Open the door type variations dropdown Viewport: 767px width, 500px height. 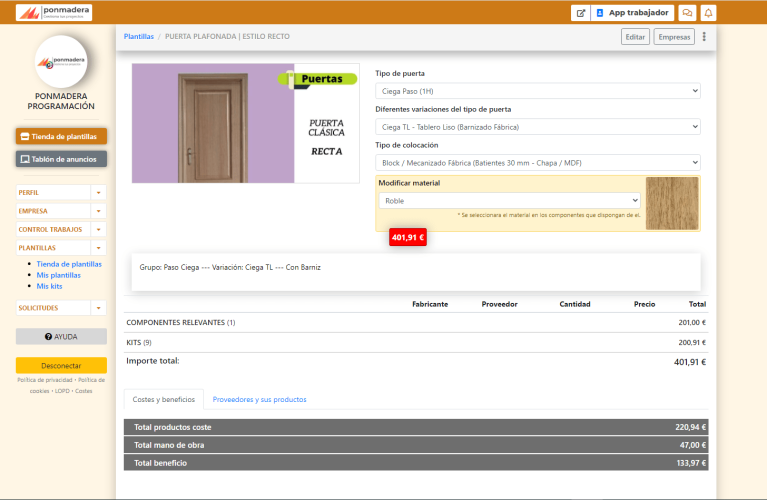click(x=538, y=127)
